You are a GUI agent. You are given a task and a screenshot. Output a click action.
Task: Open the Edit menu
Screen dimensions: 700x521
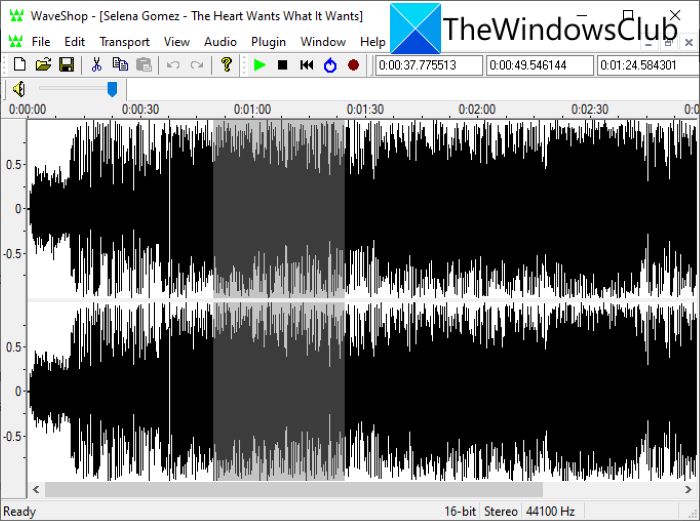(75, 42)
